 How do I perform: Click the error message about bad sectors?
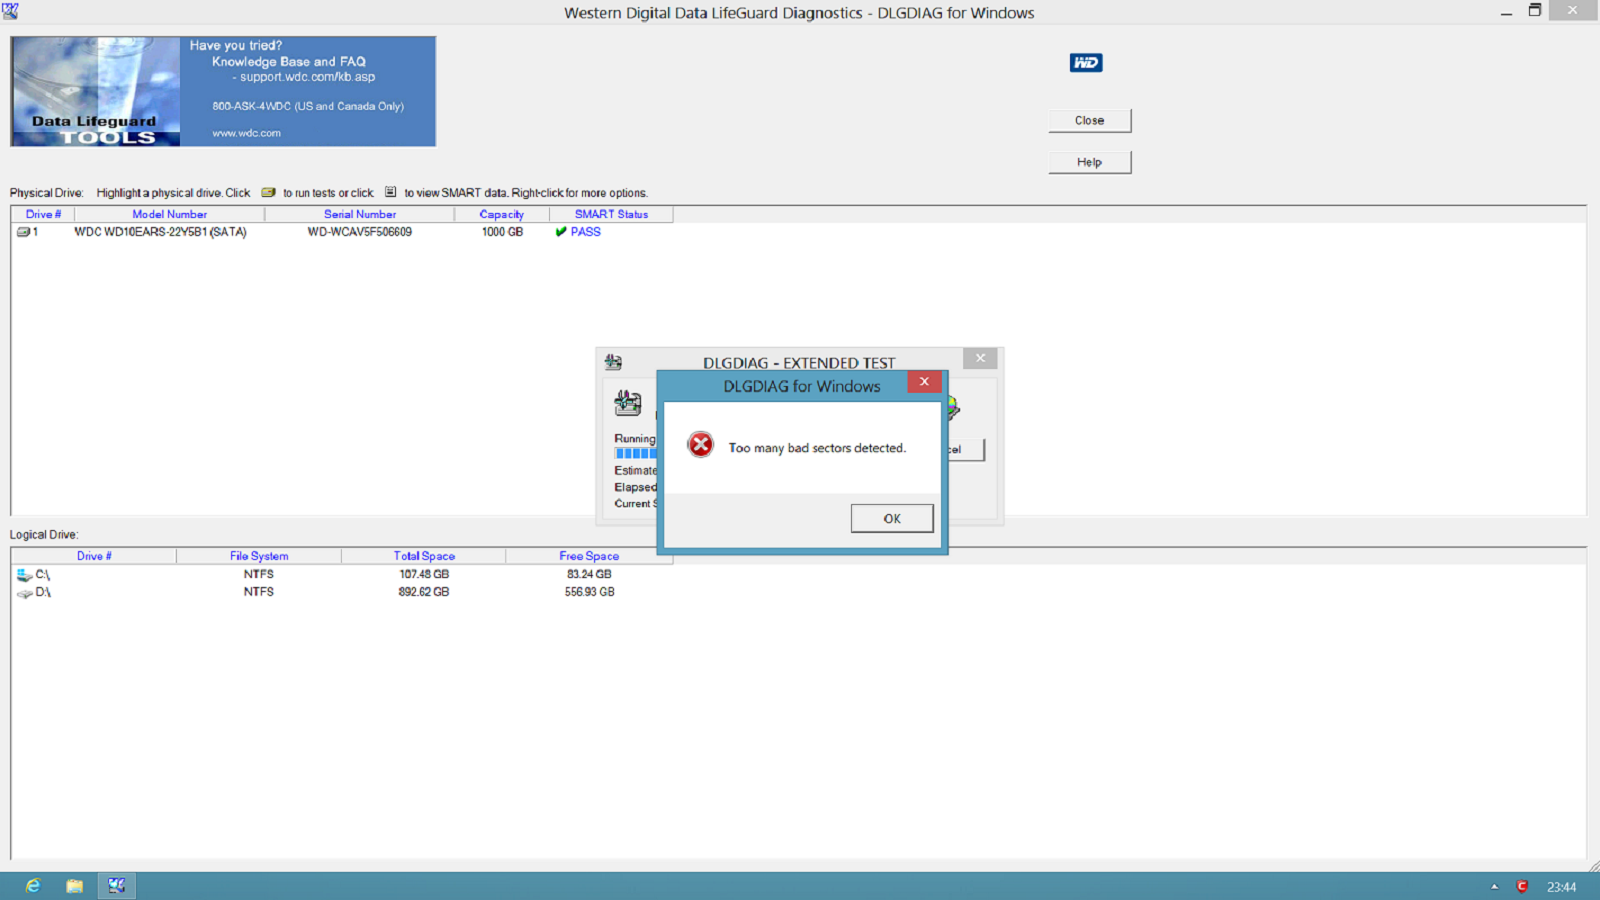pos(817,448)
